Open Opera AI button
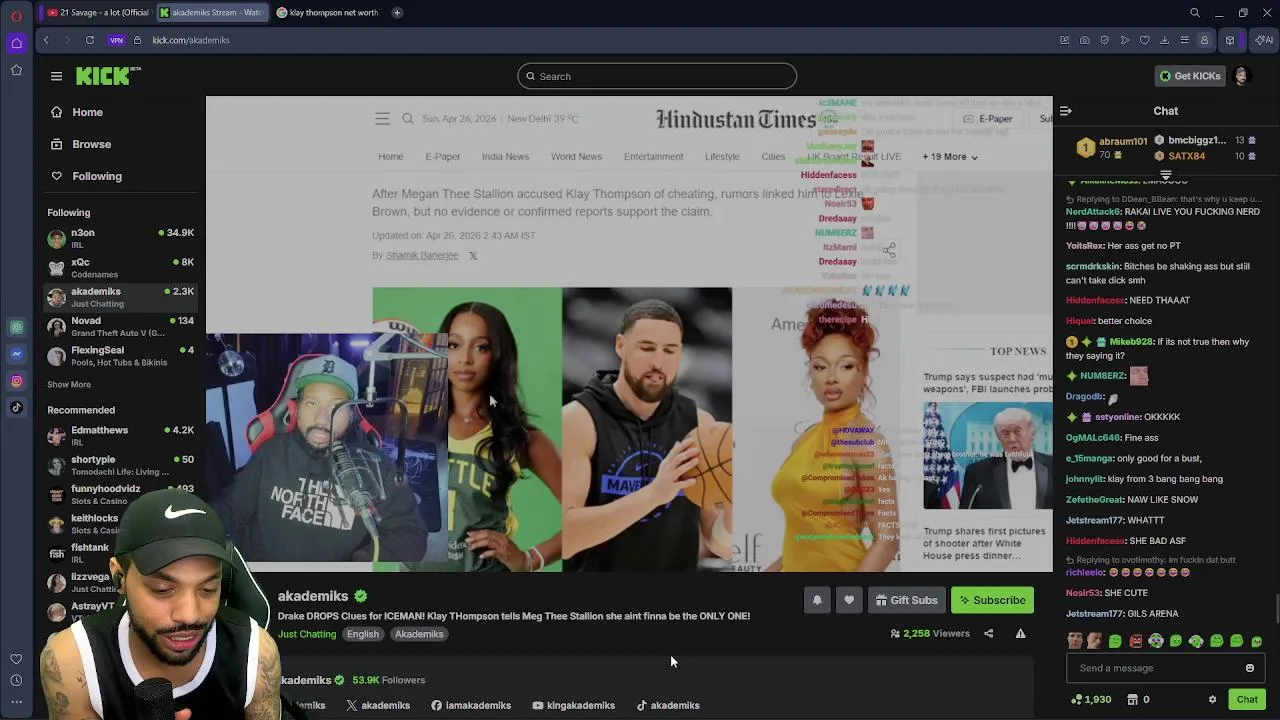Screen dimensions: 1280x720 coord(1264,40)
